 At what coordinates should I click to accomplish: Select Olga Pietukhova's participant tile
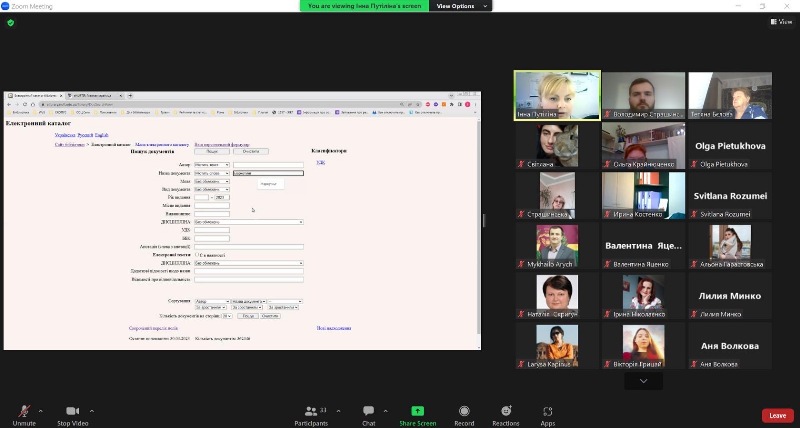[730, 146]
